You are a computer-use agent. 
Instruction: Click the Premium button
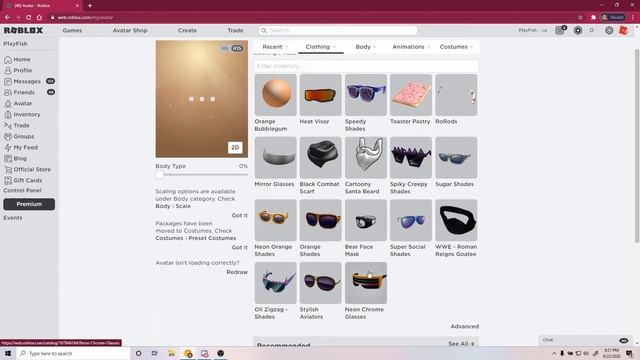pos(29,204)
